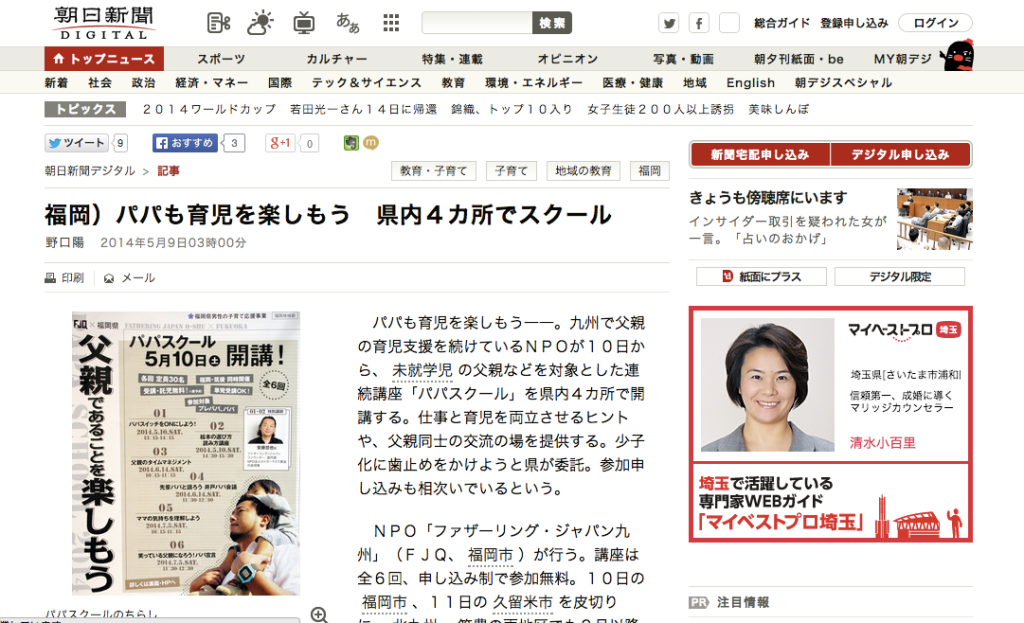
Task: Open the services grid icon in header
Action: 390,21
